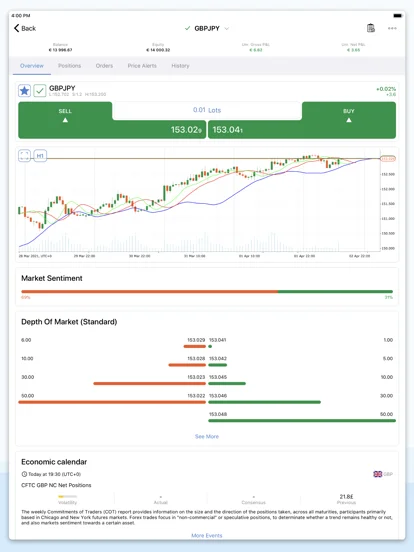The height and width of the screenshot is (552, 414).
Task: Open More Events in economic calendar
Action: tap(207, 535)
